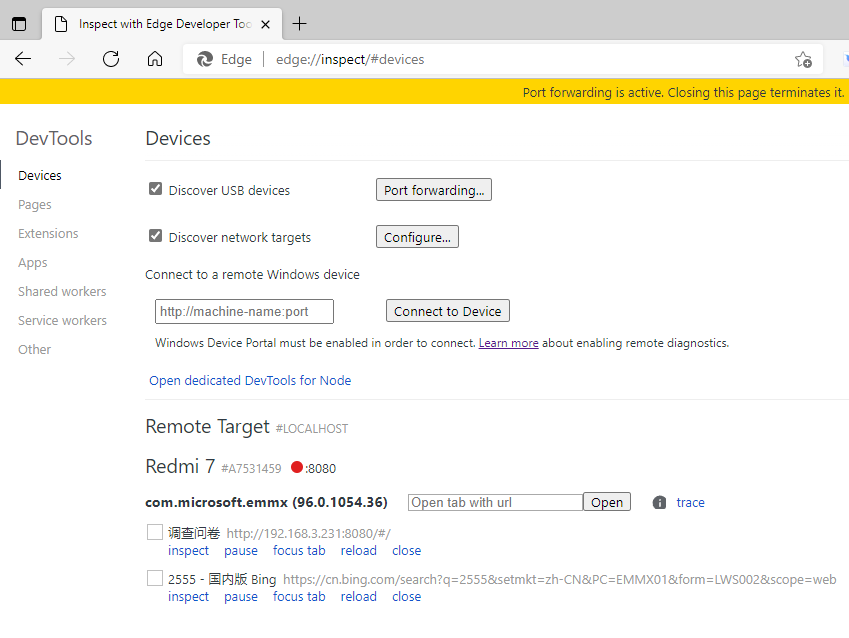Open the tab actions menu icon

click(19, 24)
